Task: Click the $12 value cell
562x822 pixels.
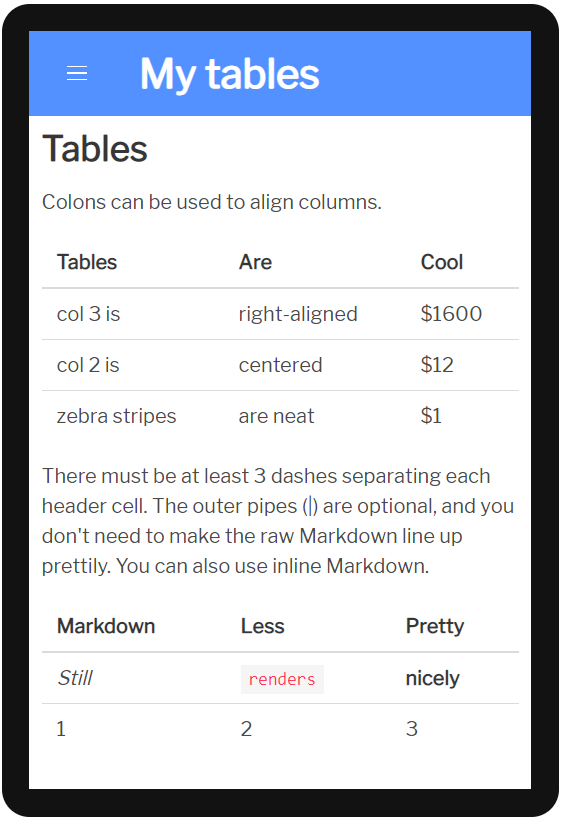Action: pyautogui.click(x=437, y=364)
